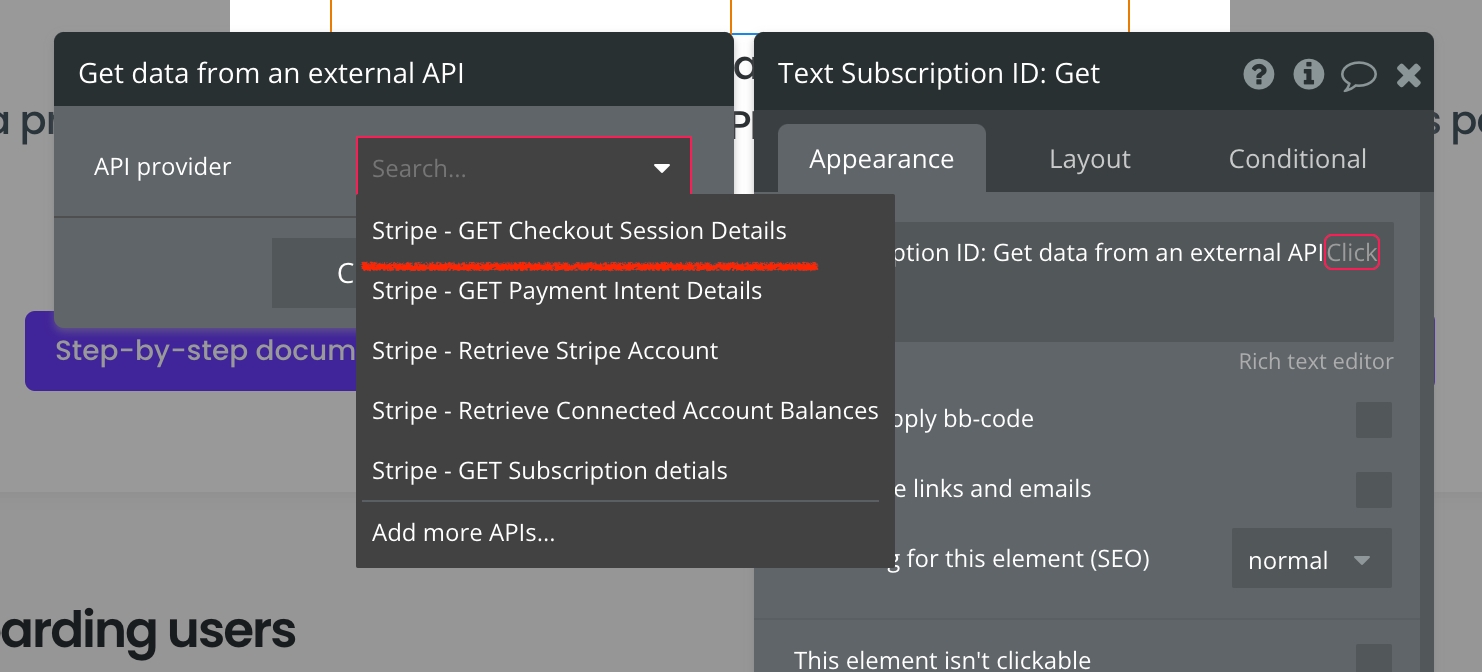Close the Text Subscription ID editor
The height and width of the screenshot is (672, 1482).
(x=1409, y=75)
